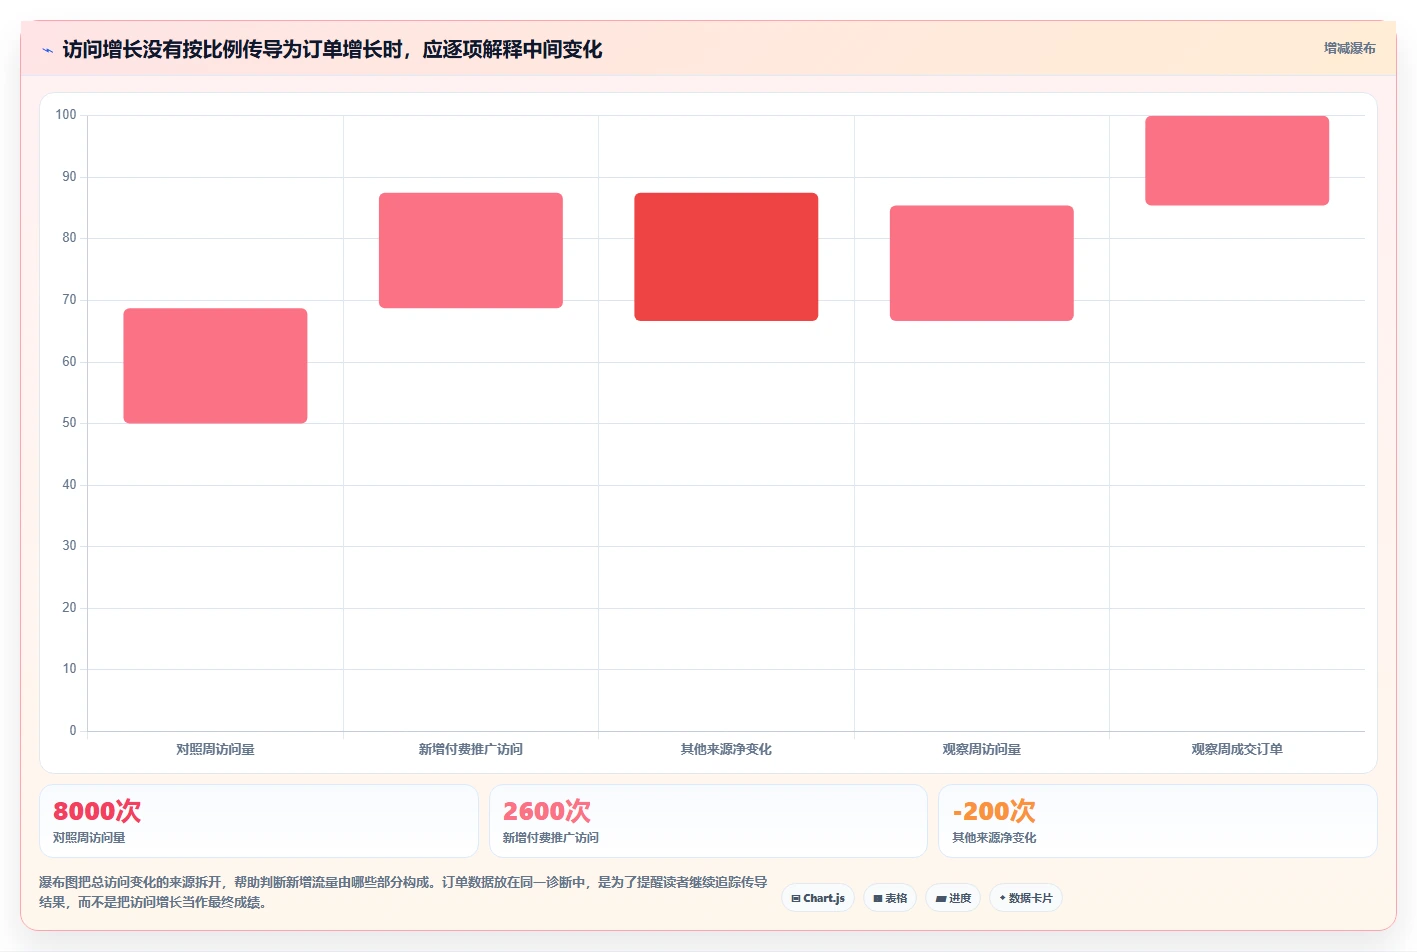The width and height of the screenshot is (1417, 952).
Task: Click the lightning icon beside the title
Action: [x=47, y=50]
